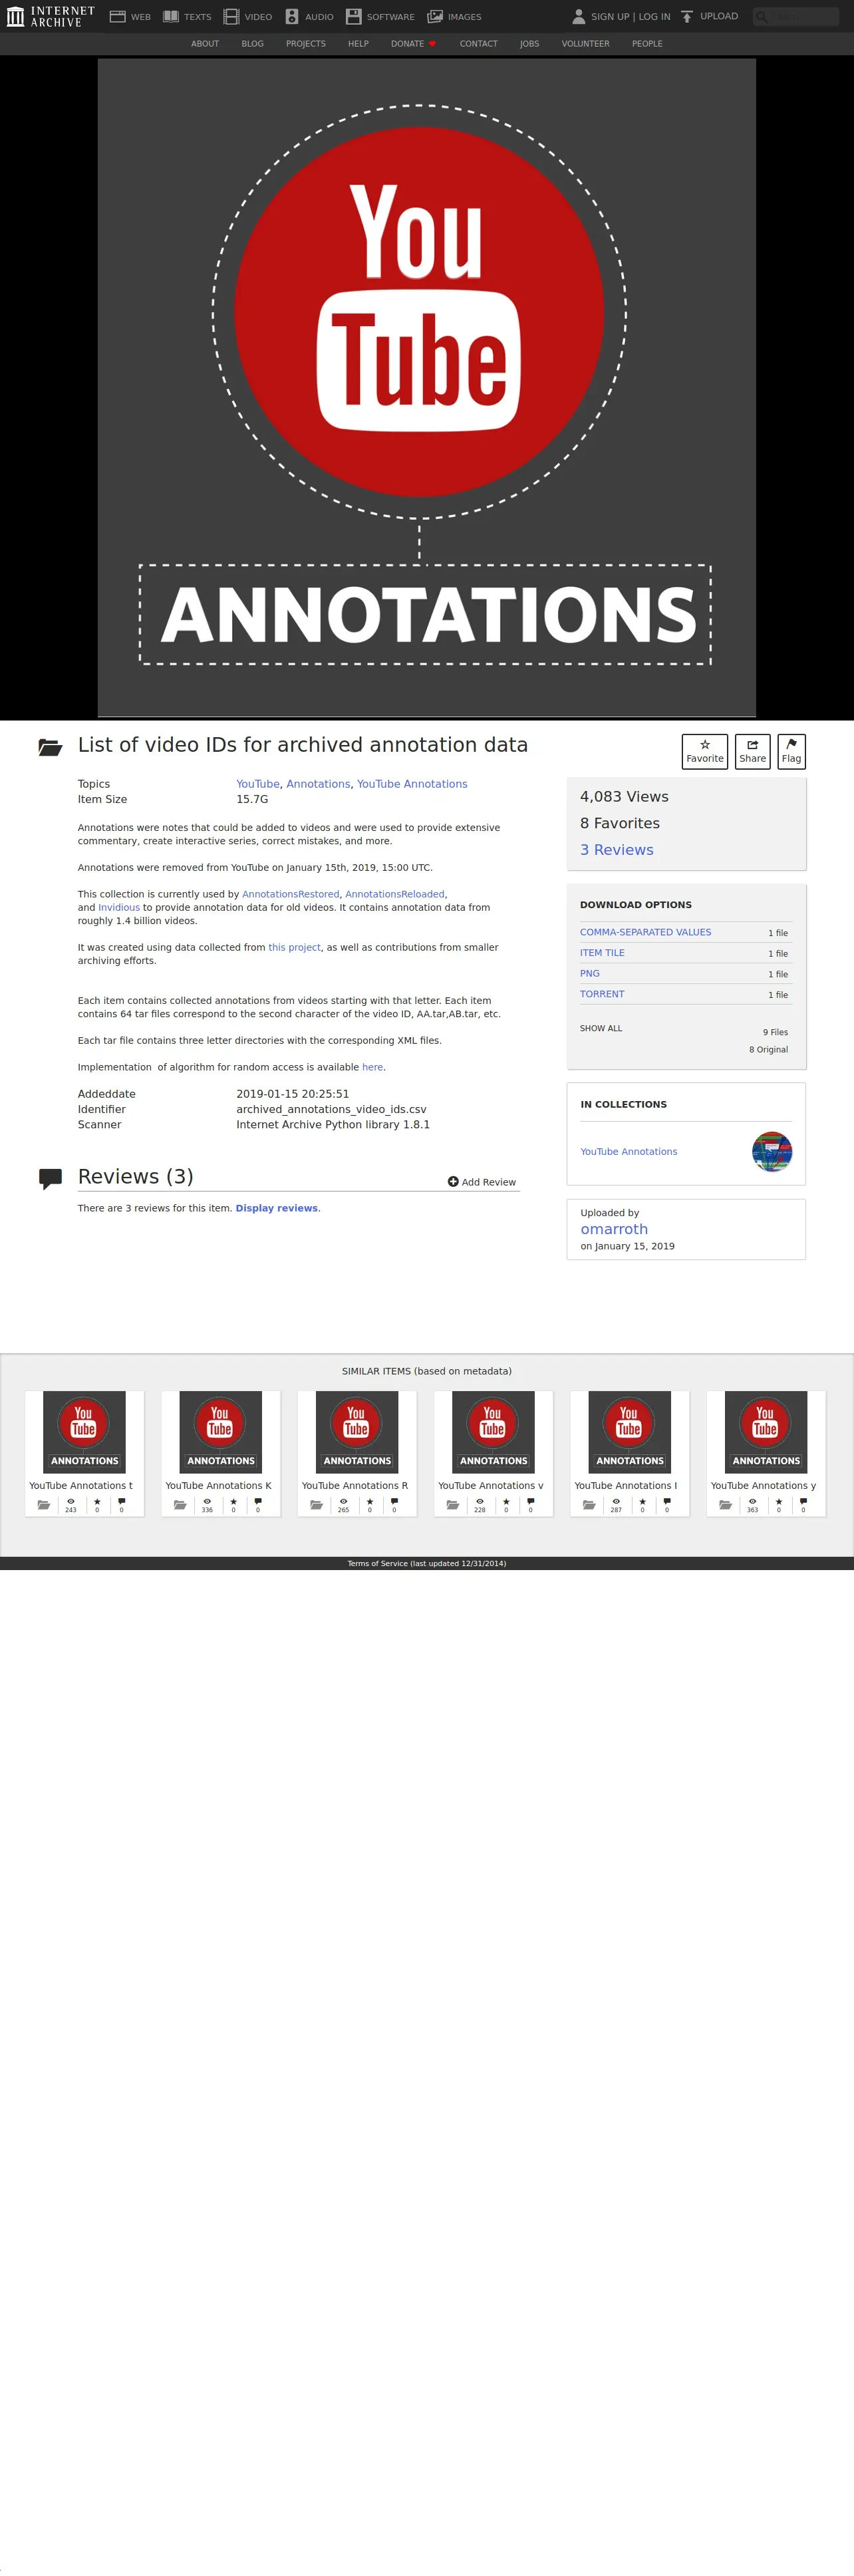
Task: Open uploader omarroth's profile
Action: pos(614,1229)
